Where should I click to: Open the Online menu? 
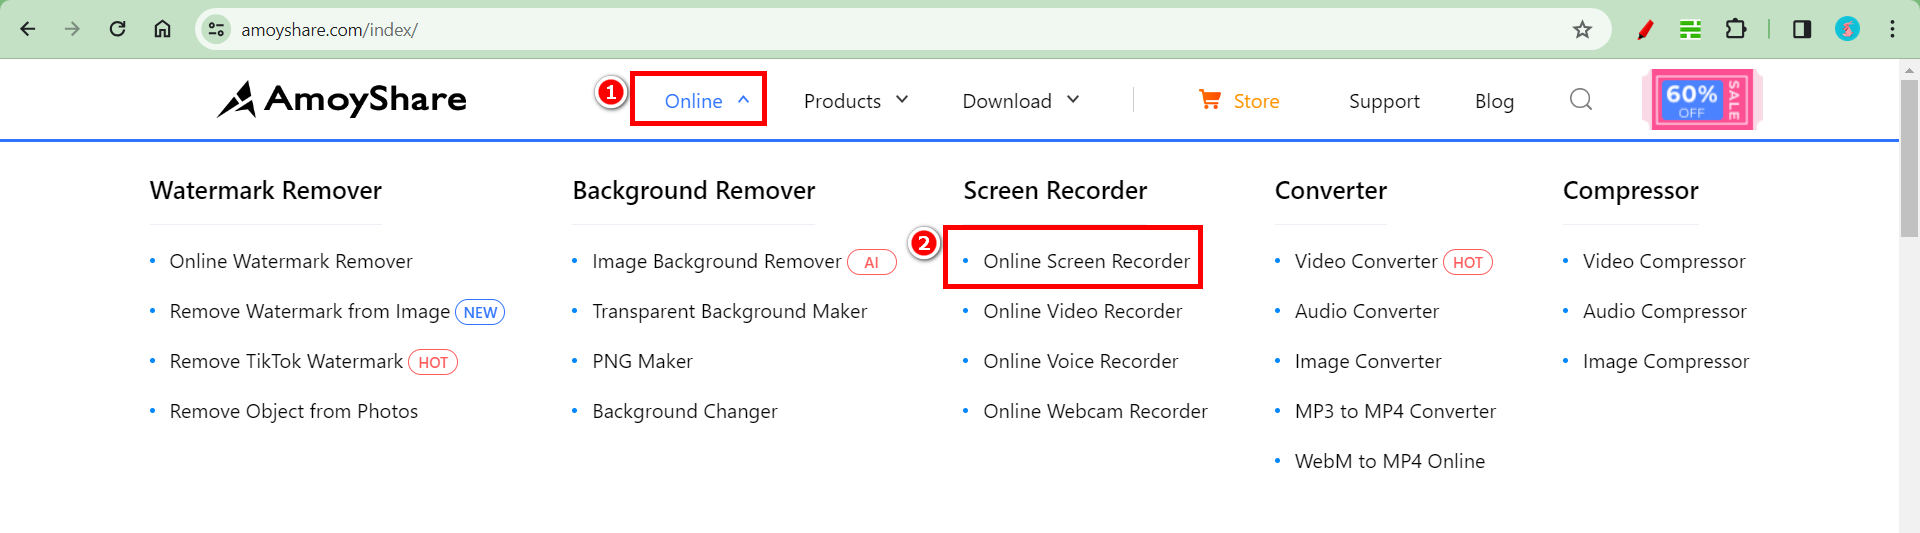[693, 101]
